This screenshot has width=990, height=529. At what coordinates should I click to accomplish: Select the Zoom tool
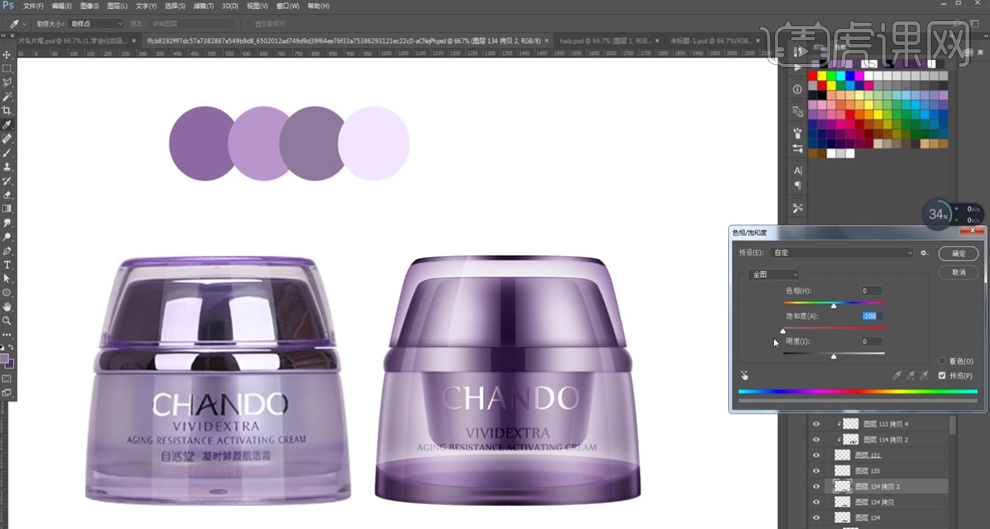[7, 321]
